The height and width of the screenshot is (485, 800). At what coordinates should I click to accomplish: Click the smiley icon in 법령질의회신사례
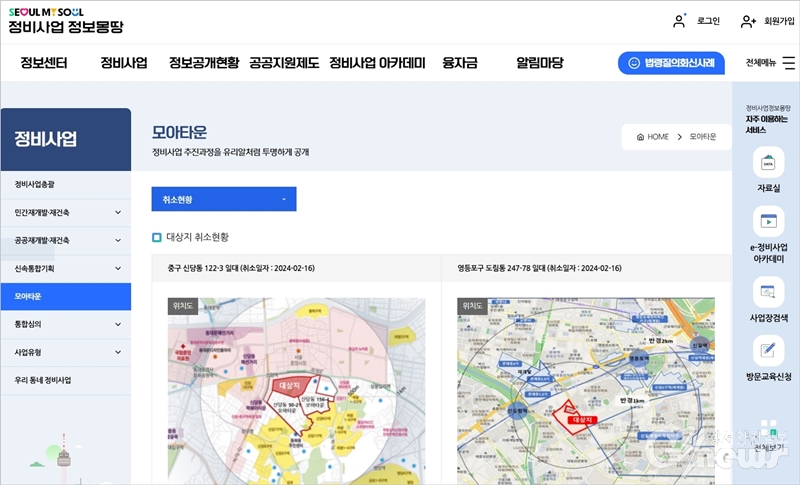pos(634,63)
